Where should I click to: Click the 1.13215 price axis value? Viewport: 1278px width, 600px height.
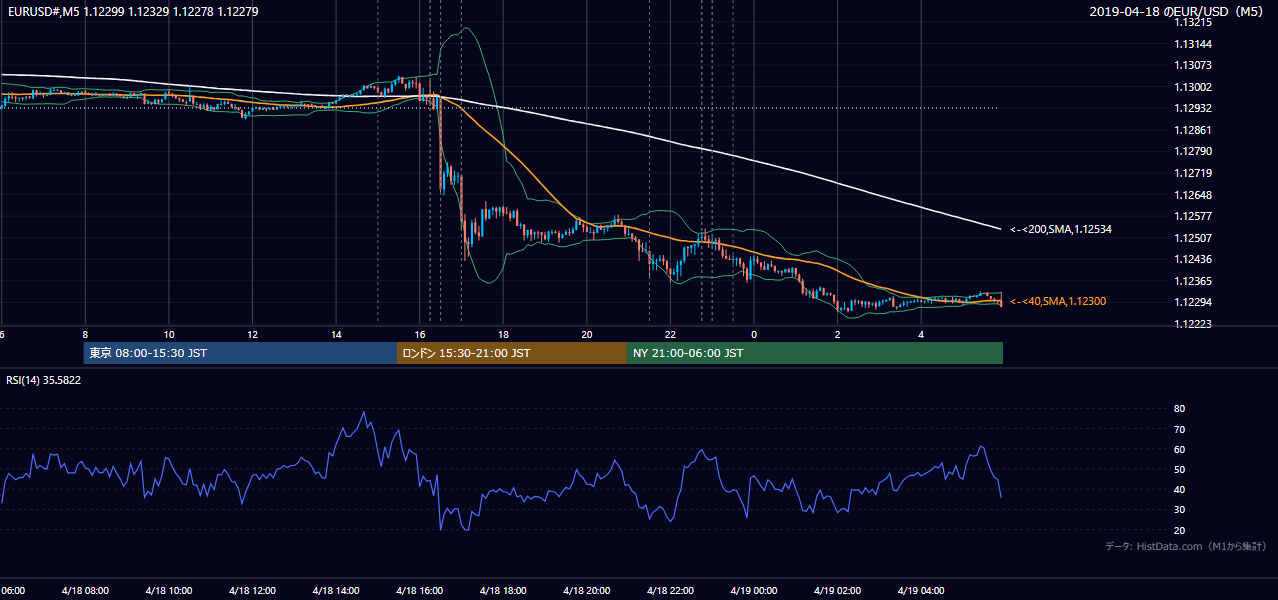[x=1195, y=22]
